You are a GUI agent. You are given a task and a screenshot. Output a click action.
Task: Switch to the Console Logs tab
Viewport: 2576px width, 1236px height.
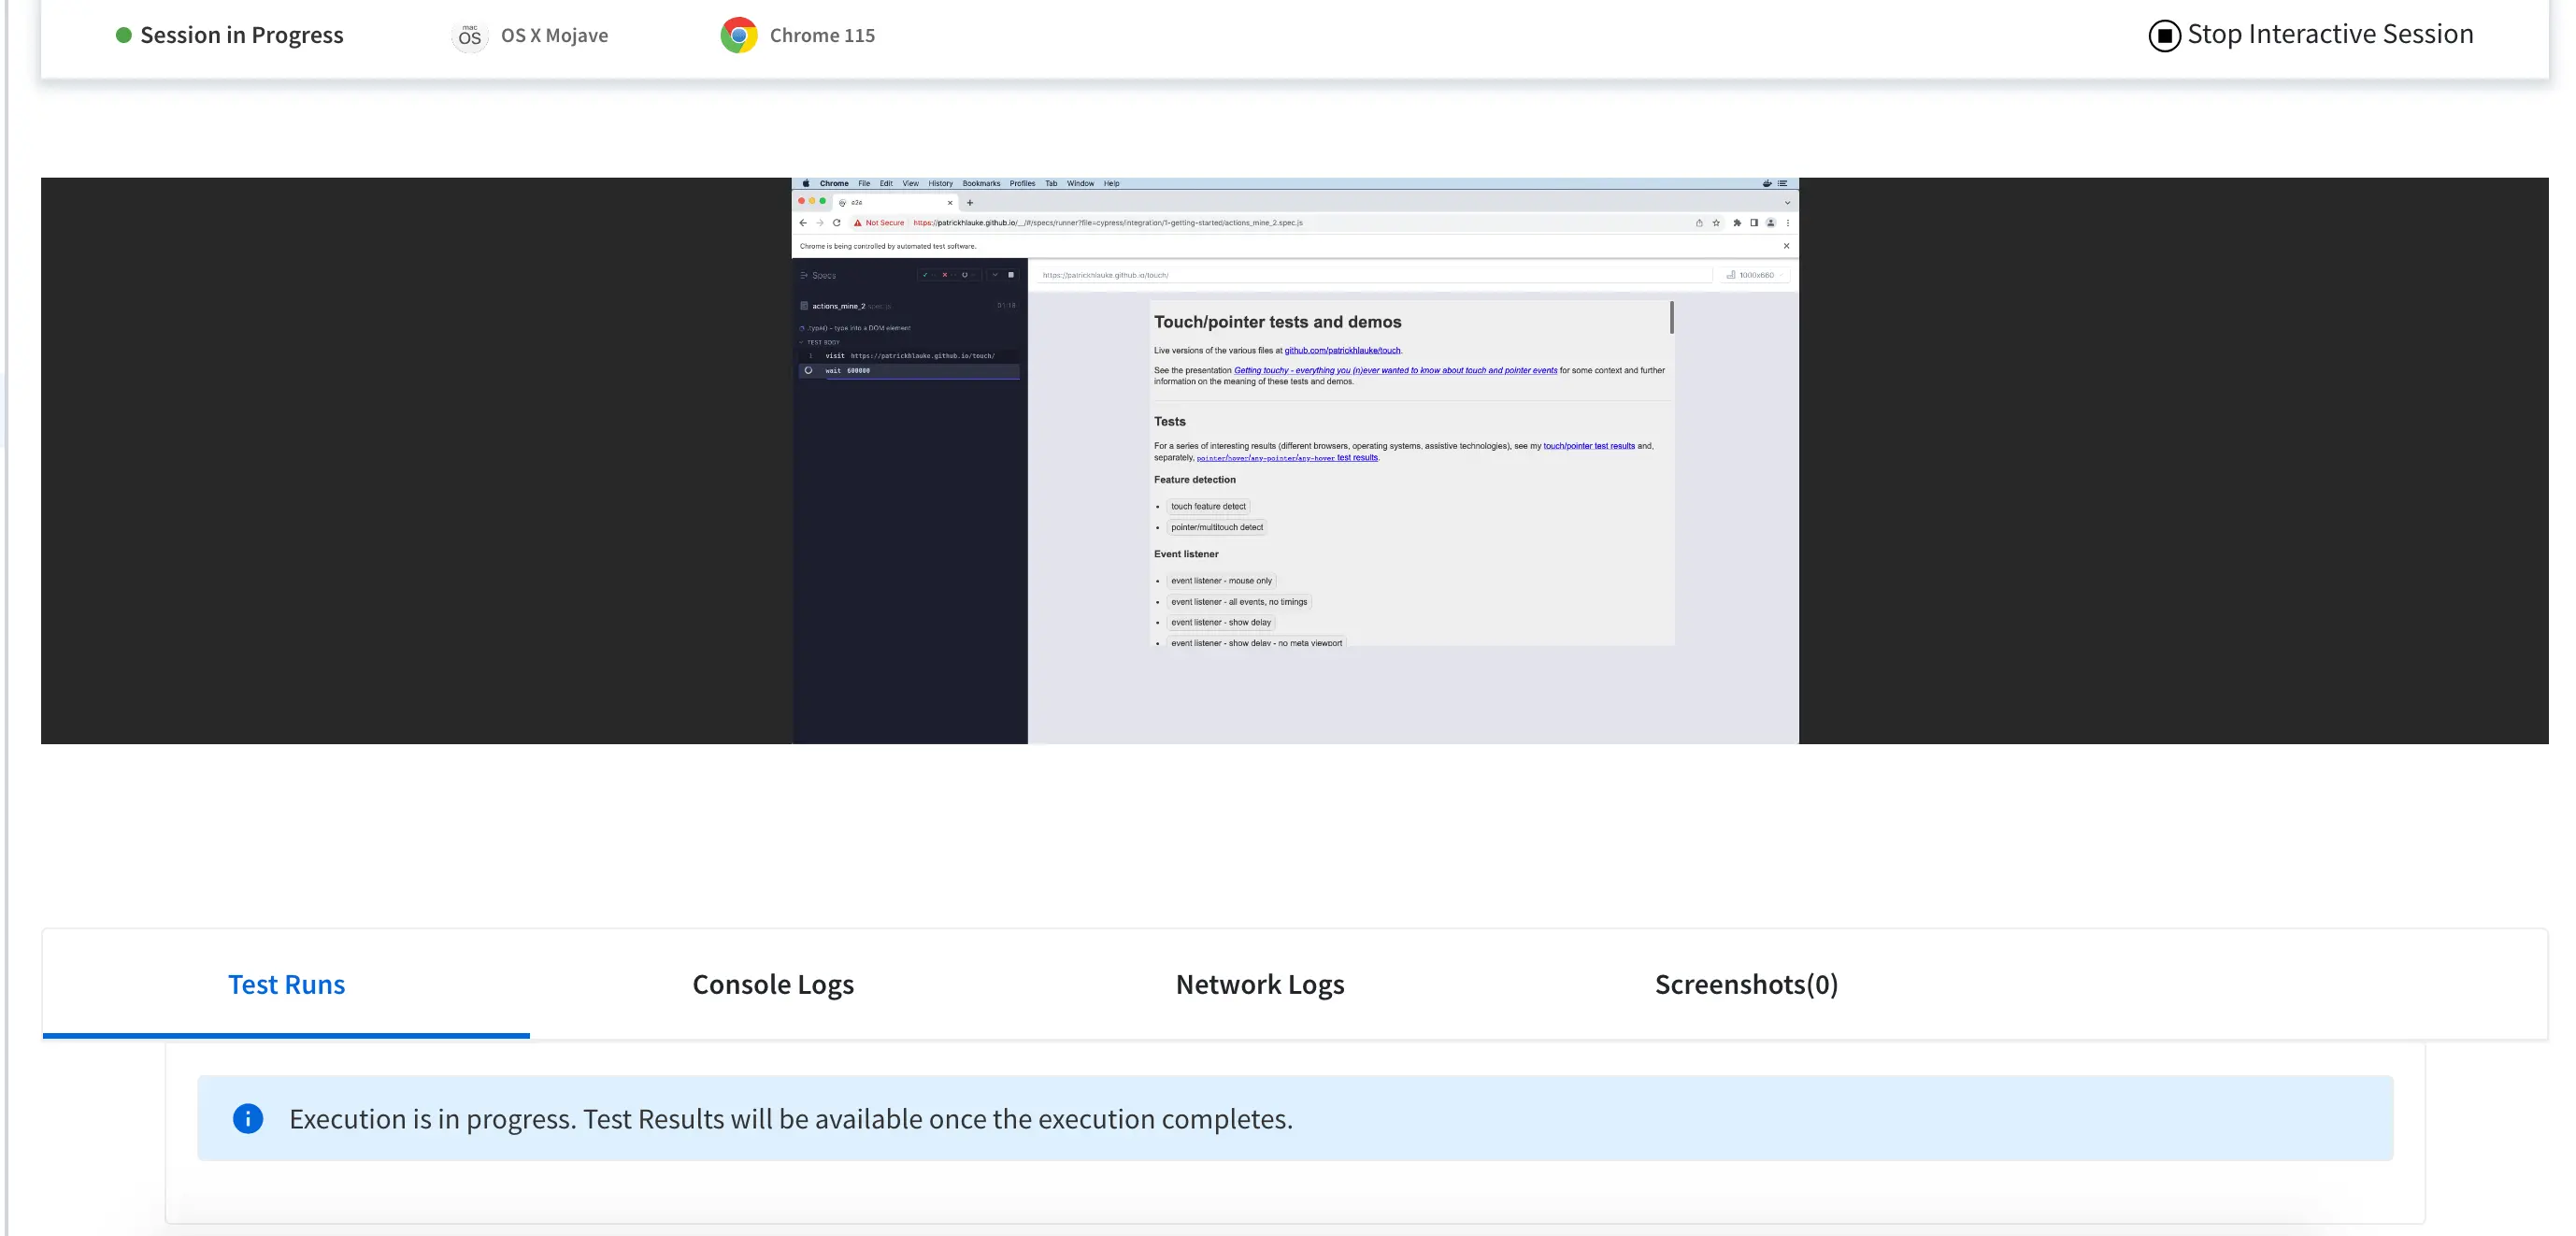point(772,985)
